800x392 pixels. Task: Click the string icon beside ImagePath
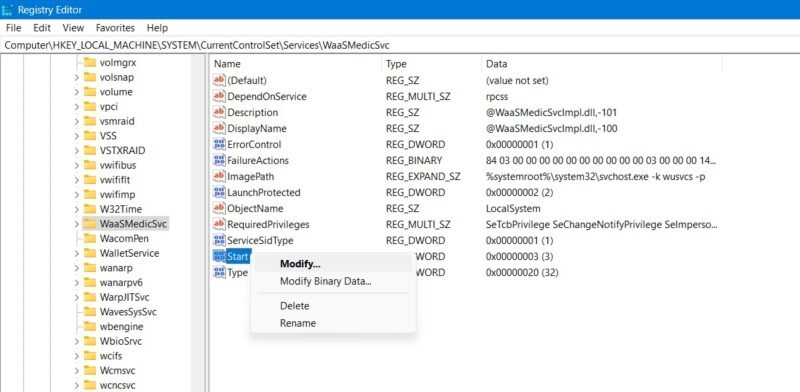[x=219, y=176]
